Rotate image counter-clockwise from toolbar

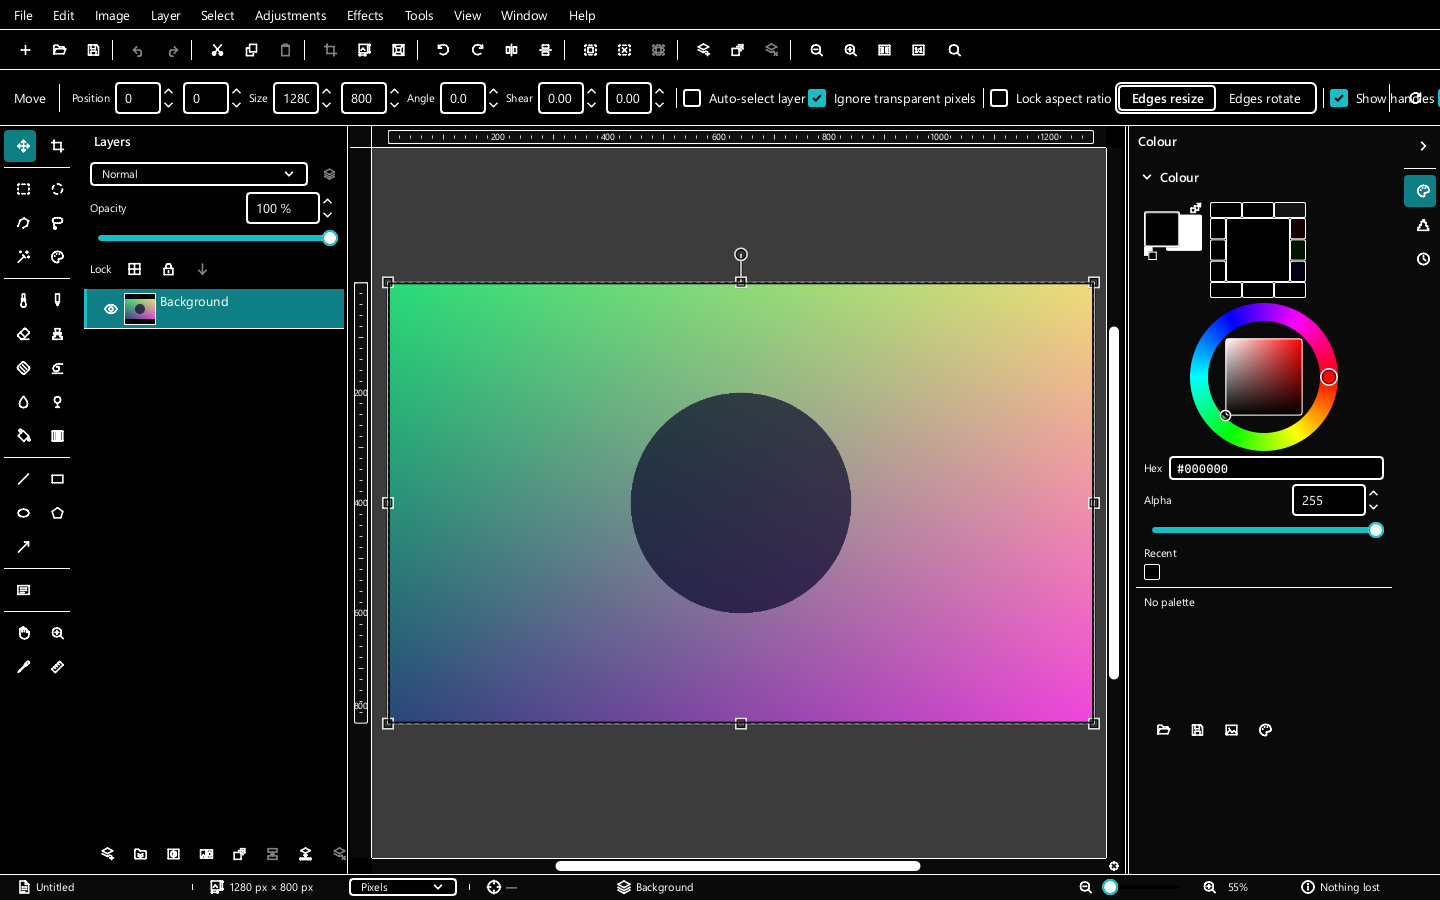tap(443, 50)
